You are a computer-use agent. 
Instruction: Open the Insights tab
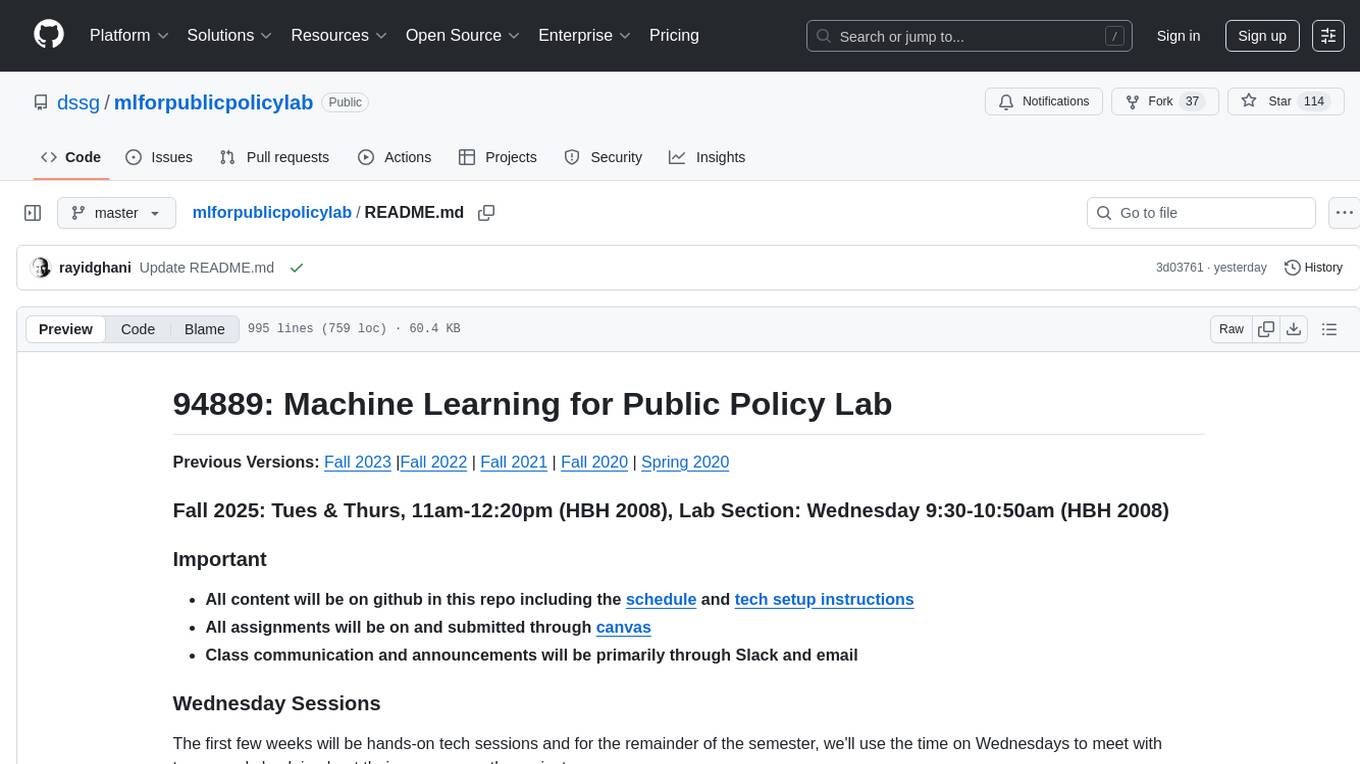click(707, 157)
